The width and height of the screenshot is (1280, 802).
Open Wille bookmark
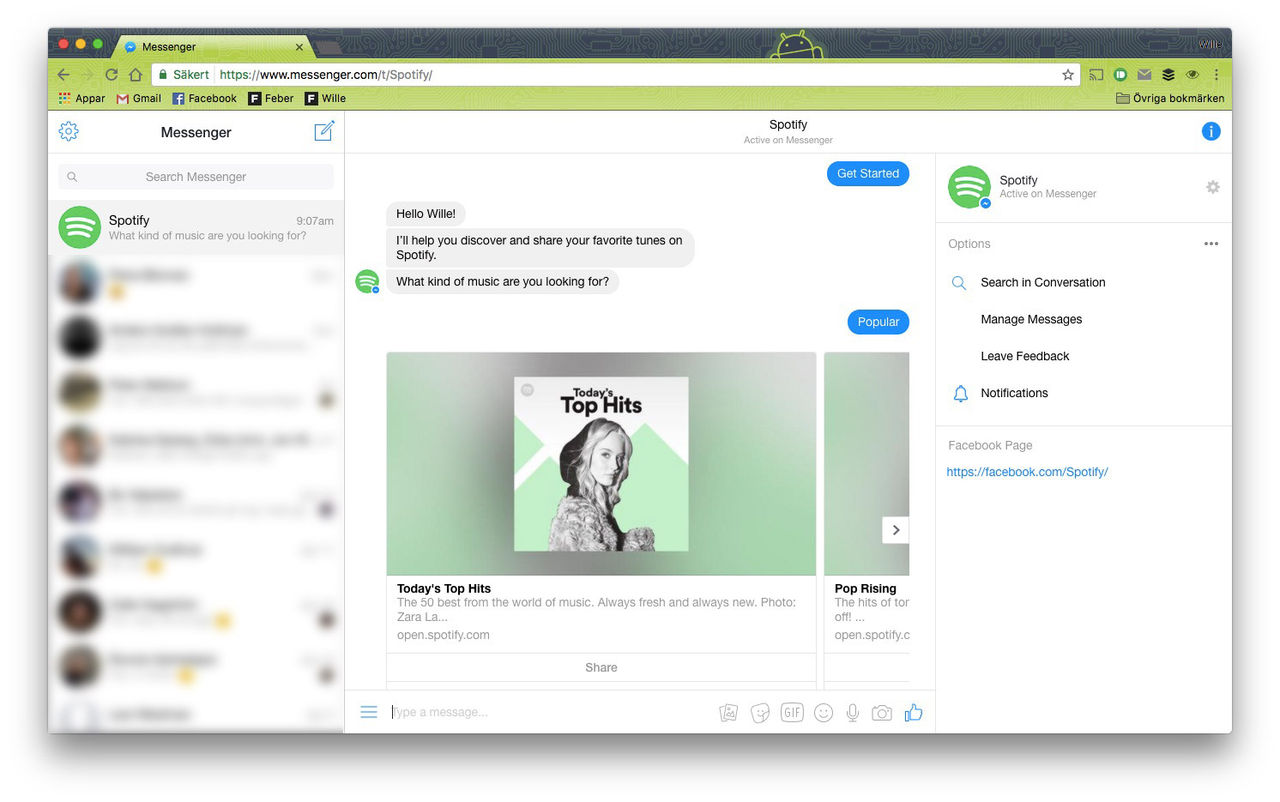click(x=326, y=98)
